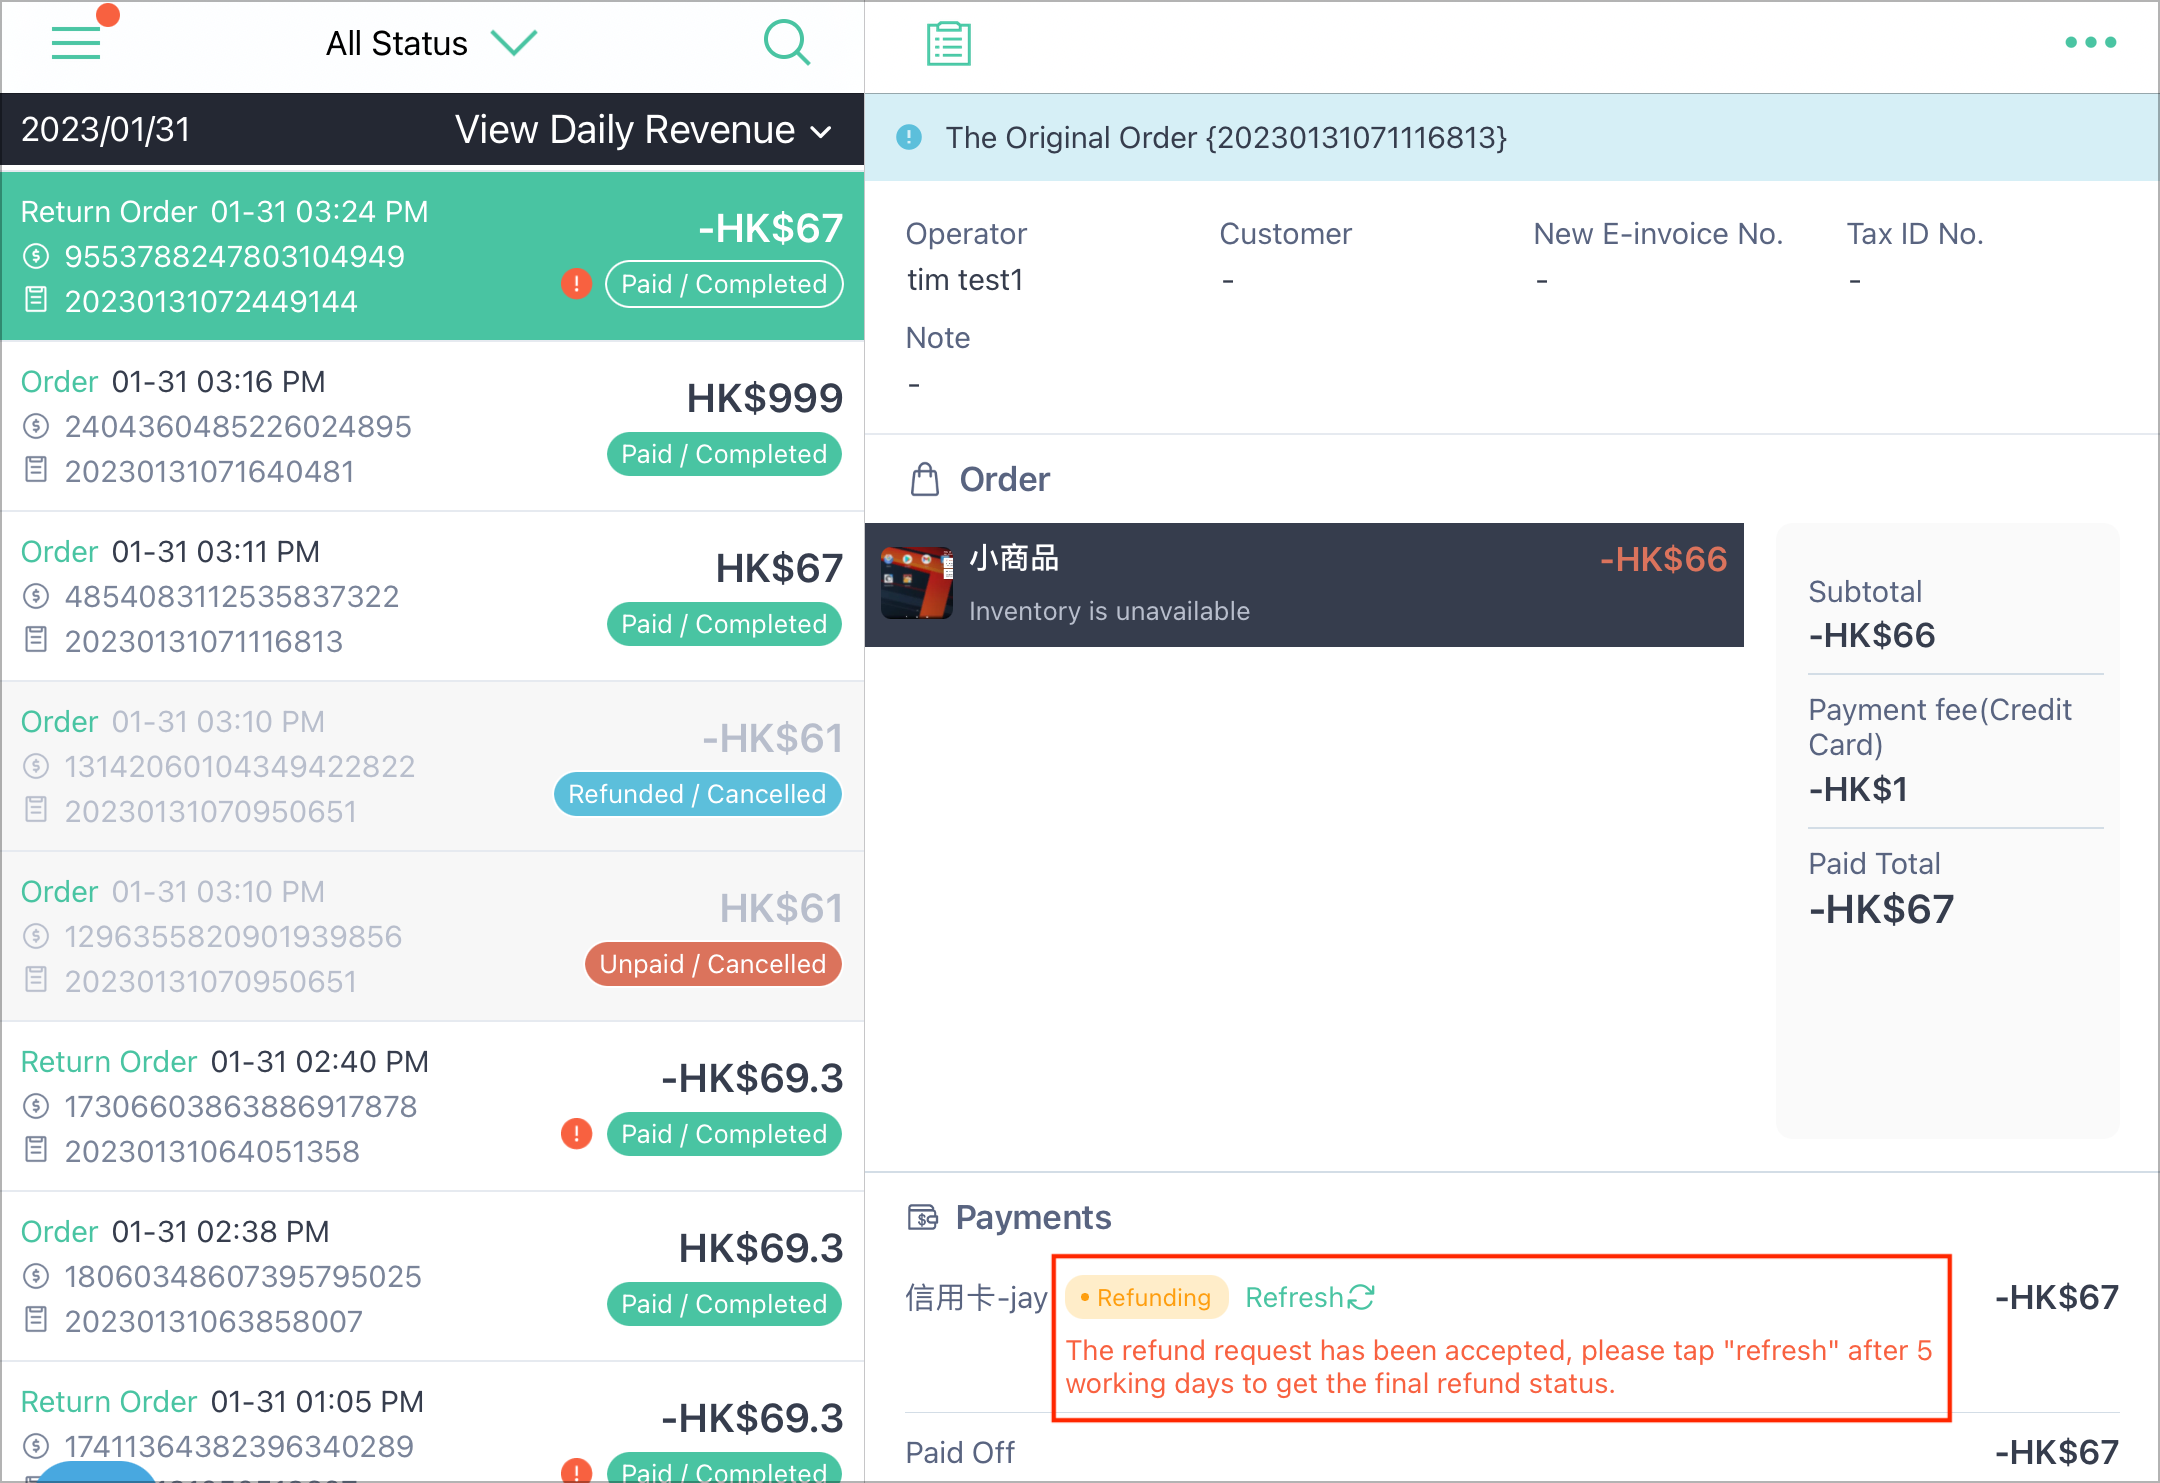Screen dimensions: 2160x1483
Task: Open the 小商品 product thumbnail
Action: [916, 583]
